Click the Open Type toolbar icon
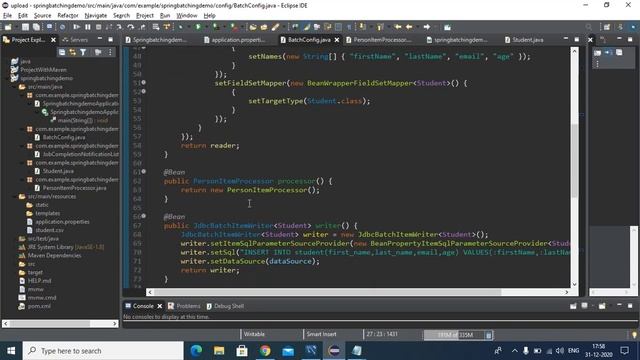640x360 pixels. click(253, 27)
